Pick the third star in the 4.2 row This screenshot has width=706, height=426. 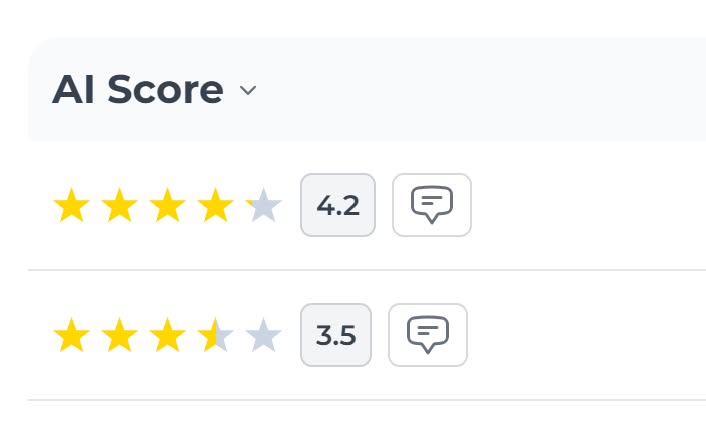pyautogui.click(x=167, y=206)
